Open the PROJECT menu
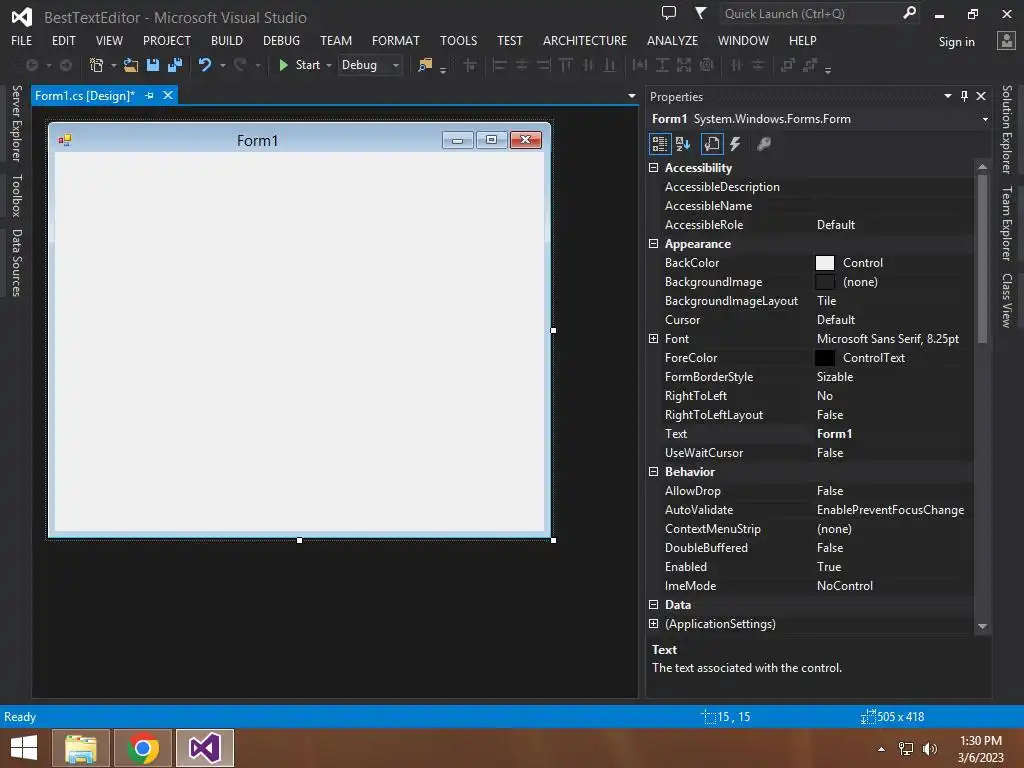The width and height of the screenshot is (1024, 768). [x=167, y=40]
